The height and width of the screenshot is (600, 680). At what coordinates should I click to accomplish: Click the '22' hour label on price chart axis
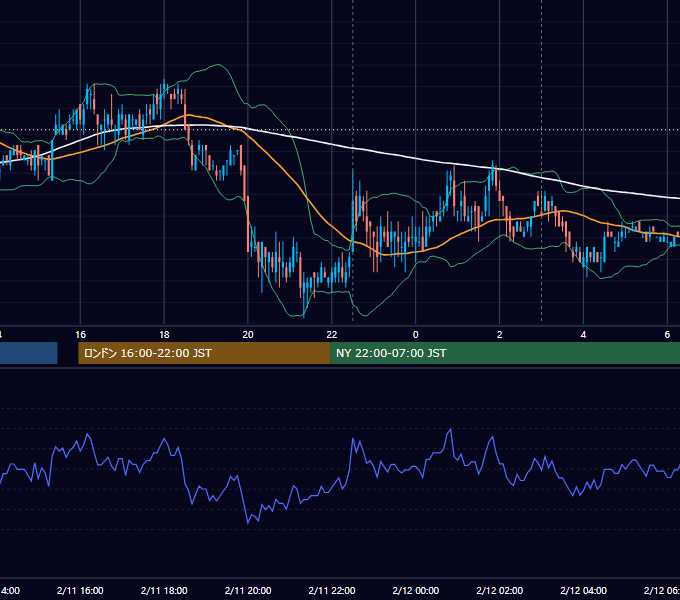point(332,335)
